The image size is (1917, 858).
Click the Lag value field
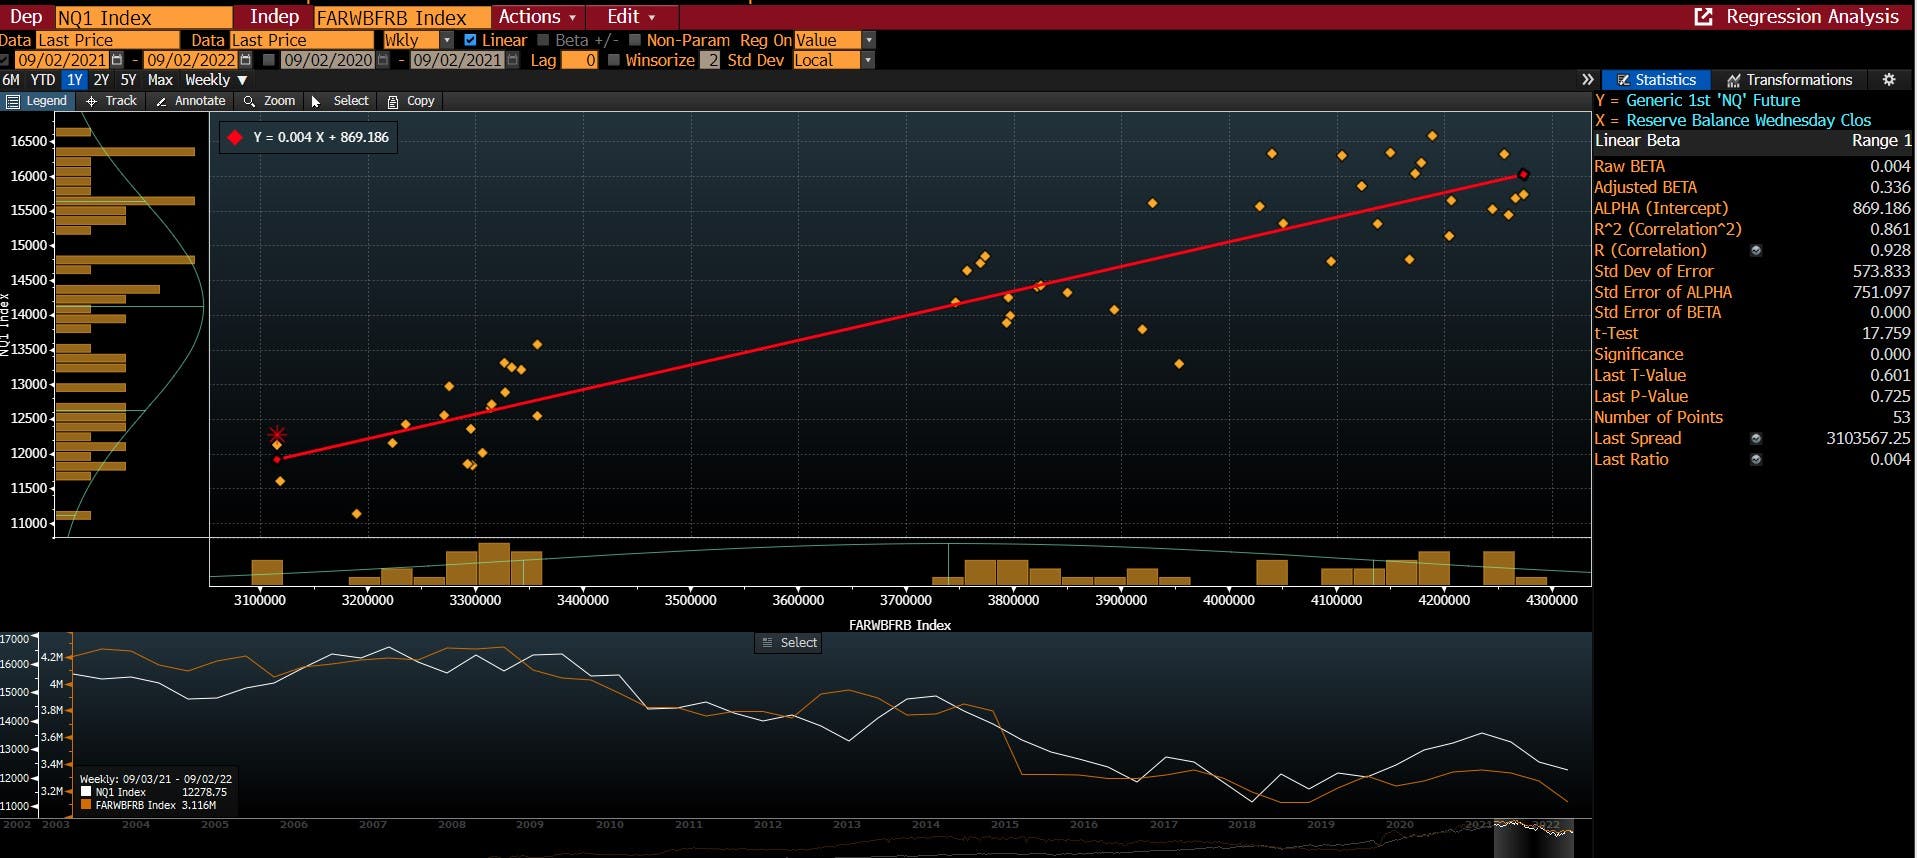(x=580, y=60)
